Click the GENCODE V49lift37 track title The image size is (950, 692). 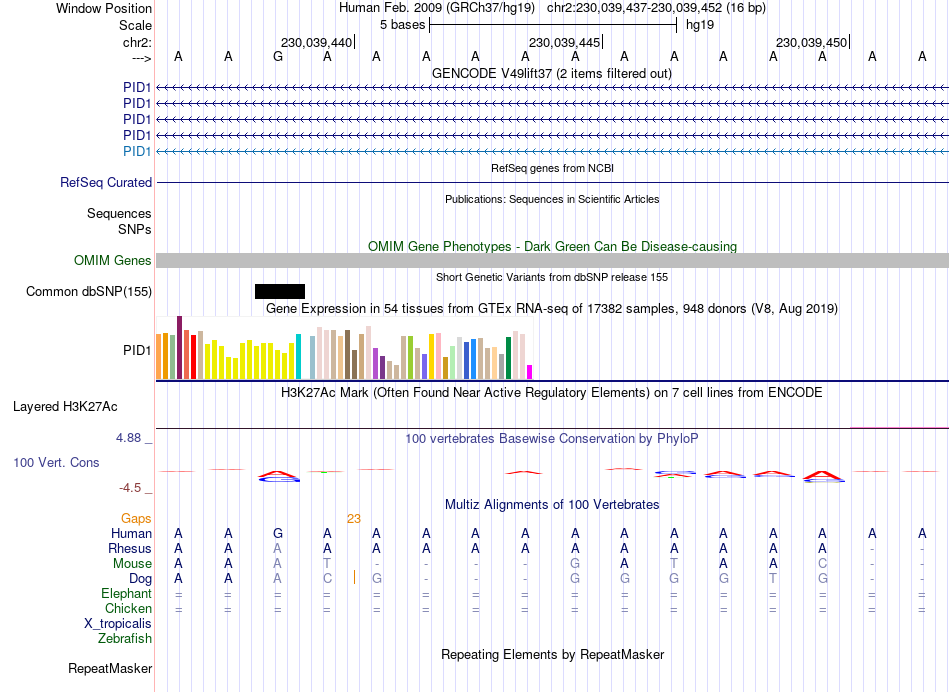click(x=551, y=74)
